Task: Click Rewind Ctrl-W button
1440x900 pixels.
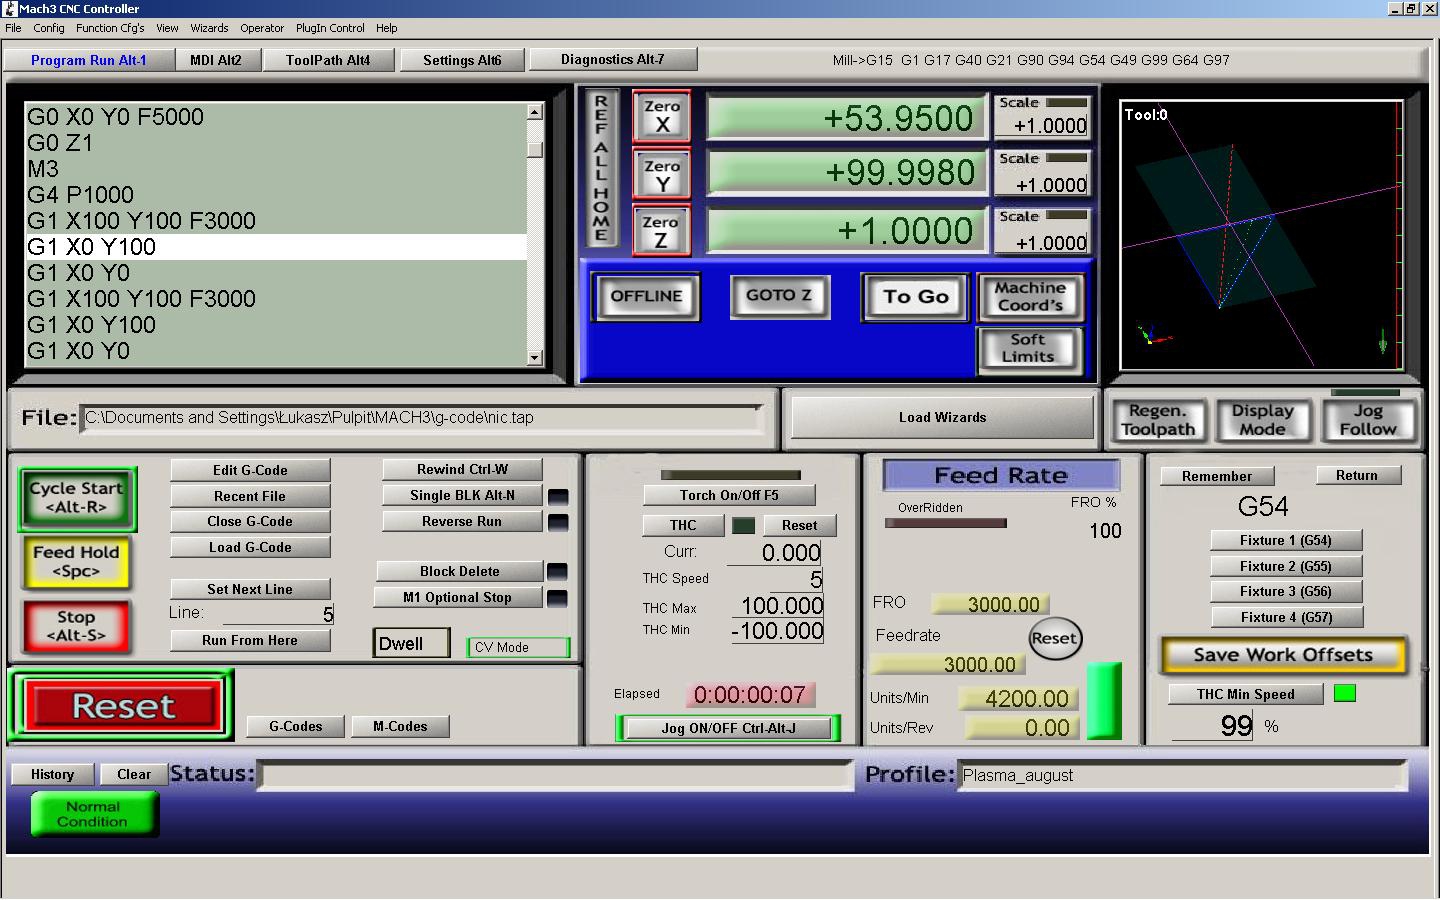Action: [x=462, y=469]
